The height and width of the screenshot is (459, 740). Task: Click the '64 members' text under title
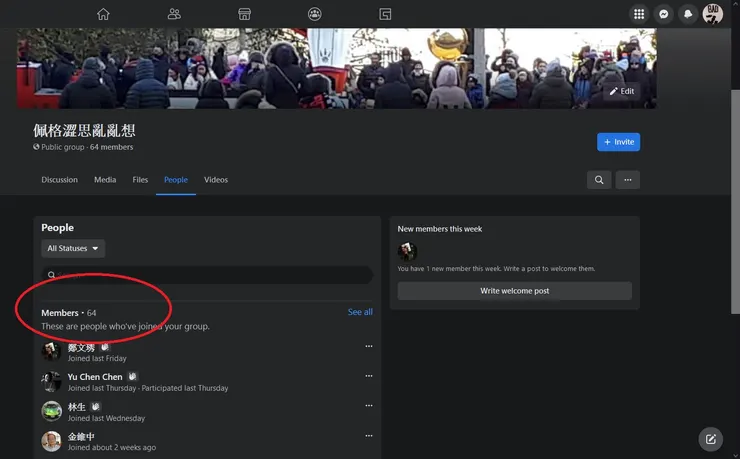[x=111, y=147]
